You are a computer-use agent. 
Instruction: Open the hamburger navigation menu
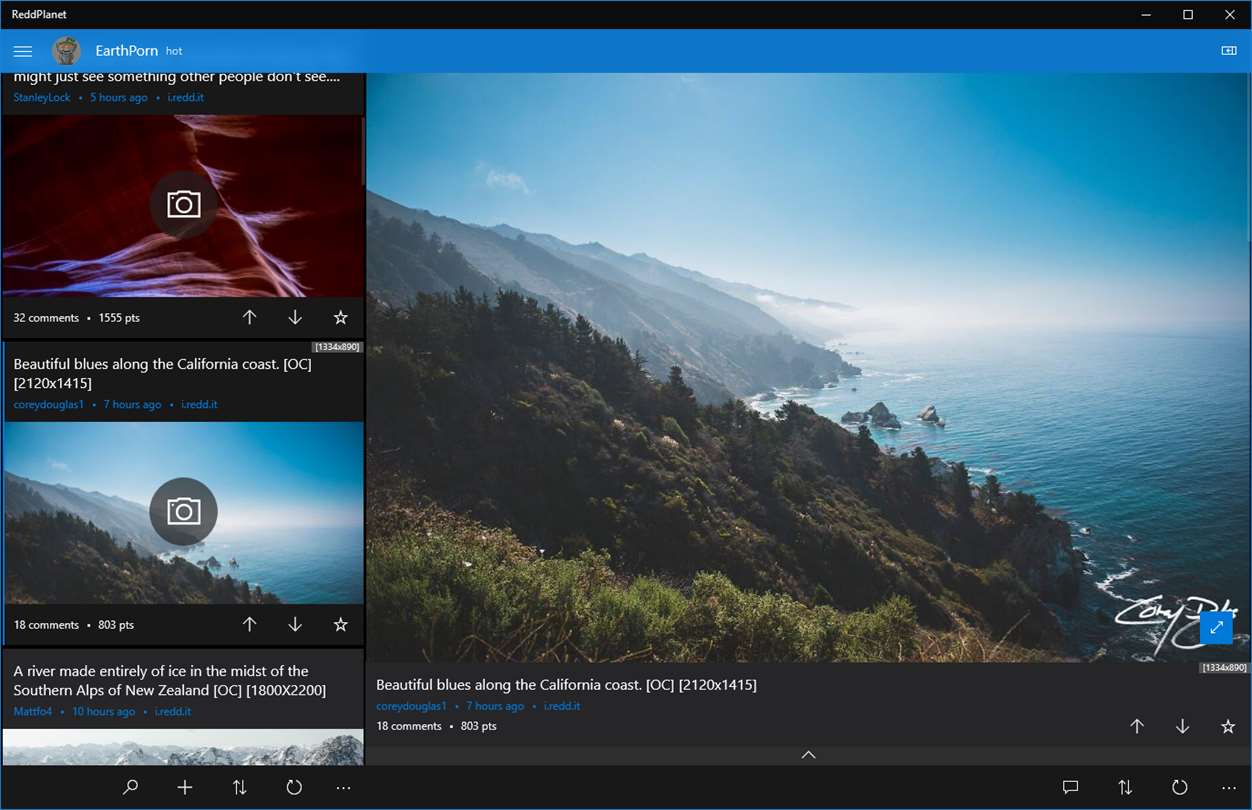[x=23, y=51]
